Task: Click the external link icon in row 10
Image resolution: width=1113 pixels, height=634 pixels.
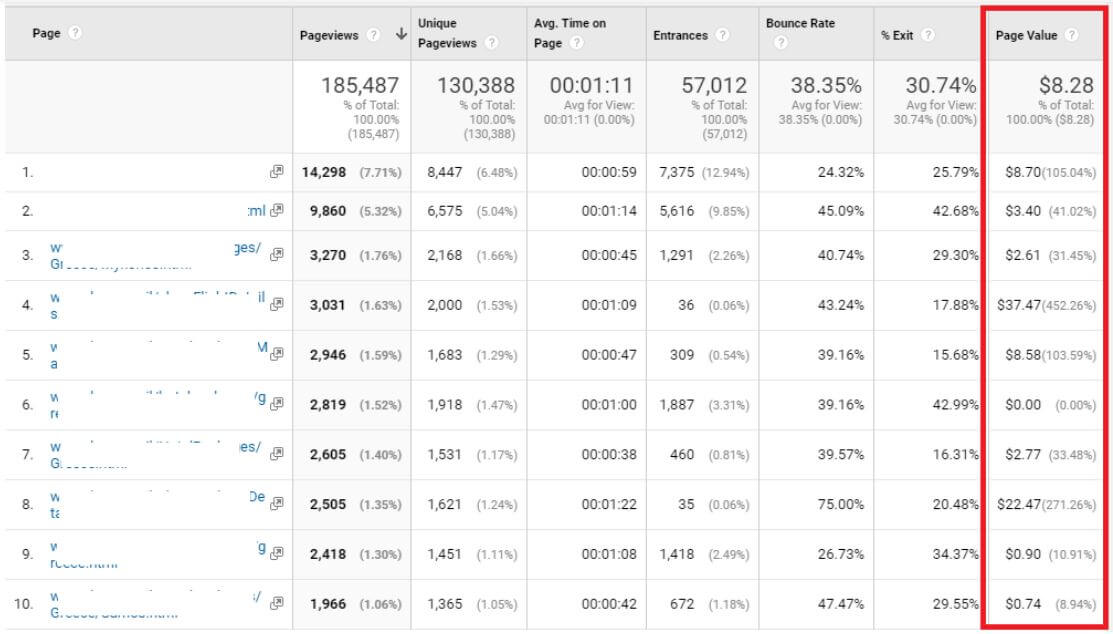Action: tap(276, 602)
